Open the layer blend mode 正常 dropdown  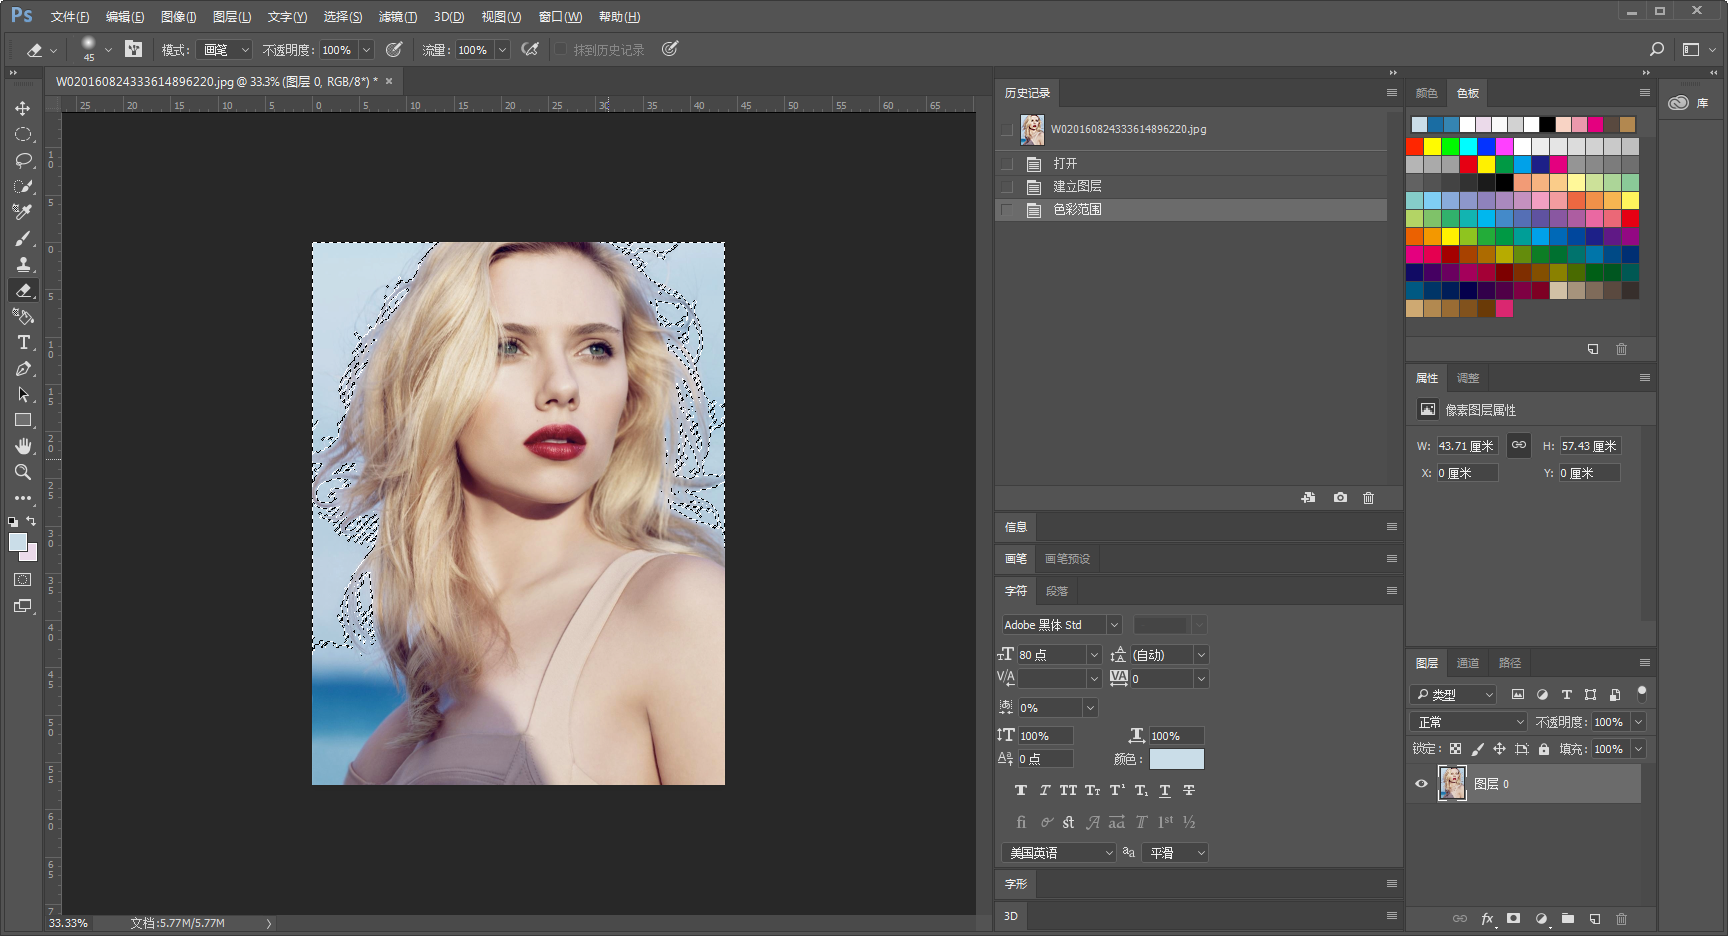pos(1468,722)
